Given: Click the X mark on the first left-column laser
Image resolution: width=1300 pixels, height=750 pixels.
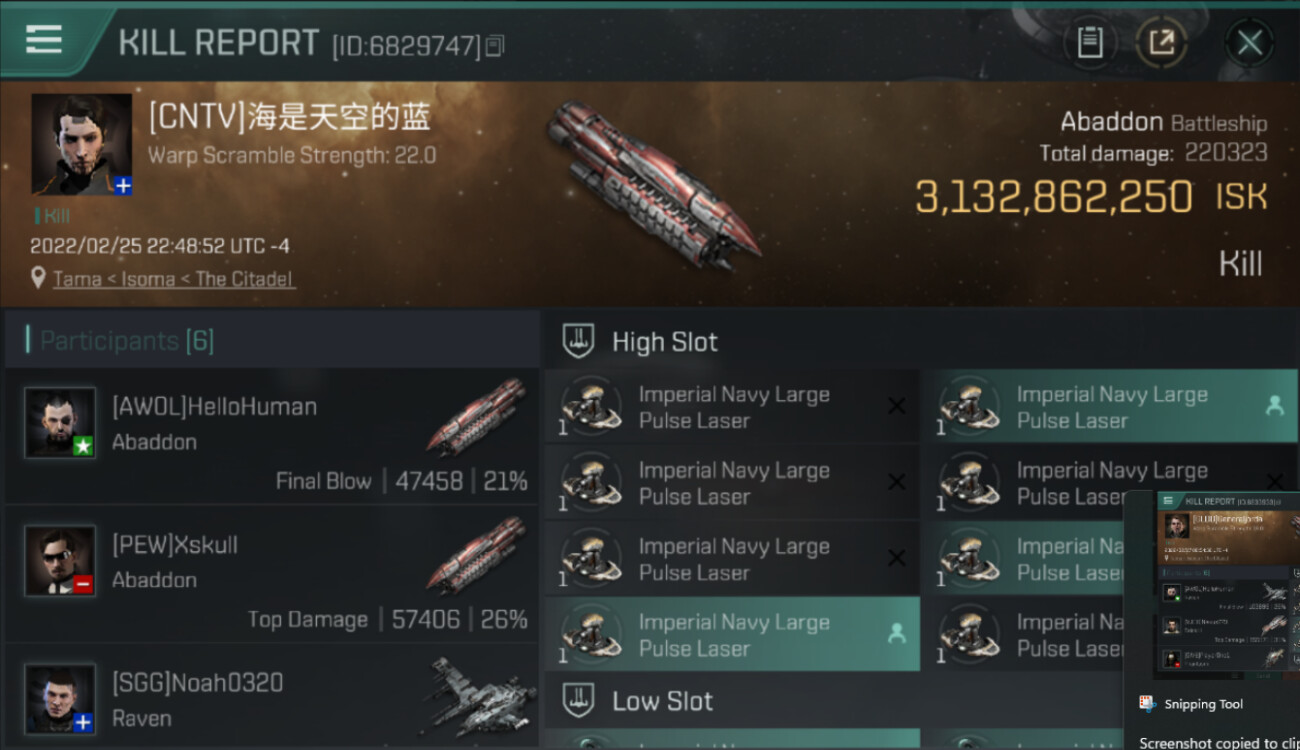Looking at the screenshot, I should pyautogui.click(x=896, y=406).
